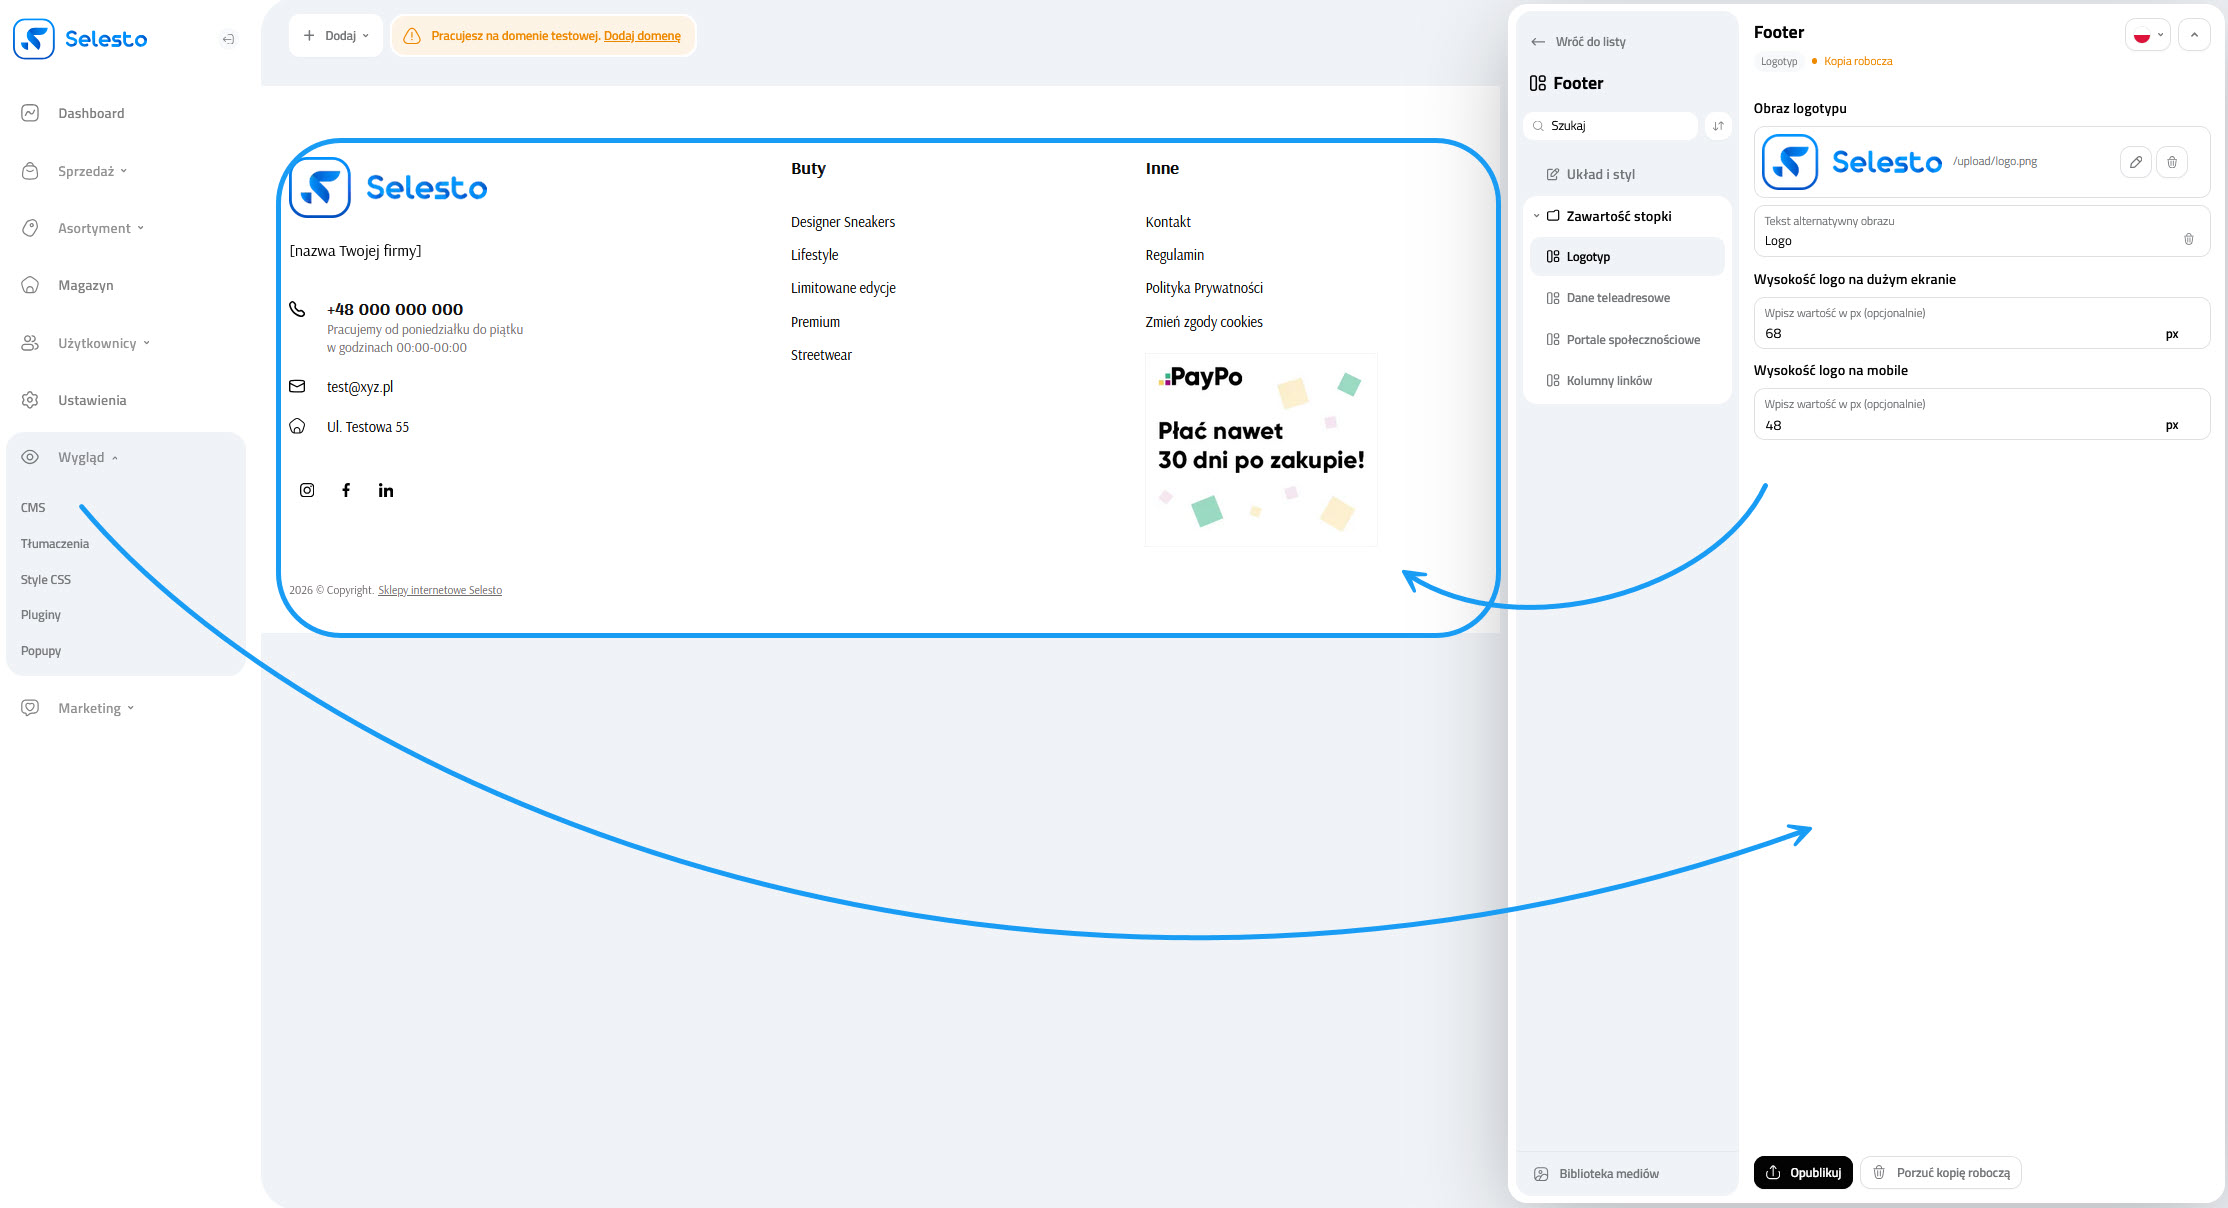Select Dane teleadresowe in footer list
Viewport: 2228px width, 1208px height.
[x=1617, y=298]
